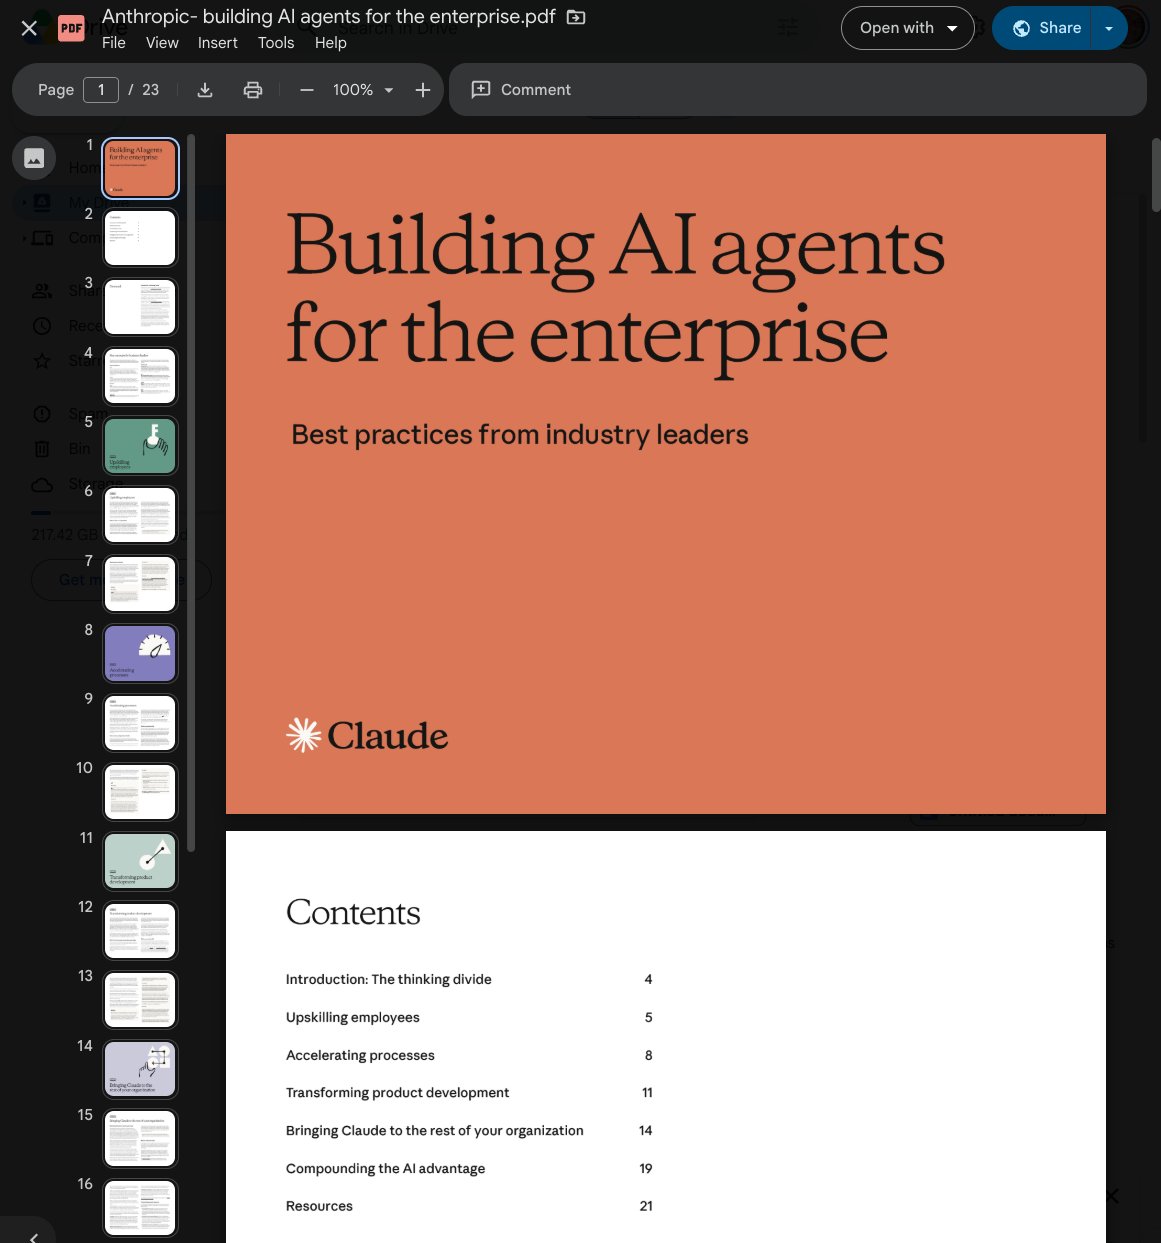Select page 3 thumbnail

pyautogui.click(x=140, y=306)
